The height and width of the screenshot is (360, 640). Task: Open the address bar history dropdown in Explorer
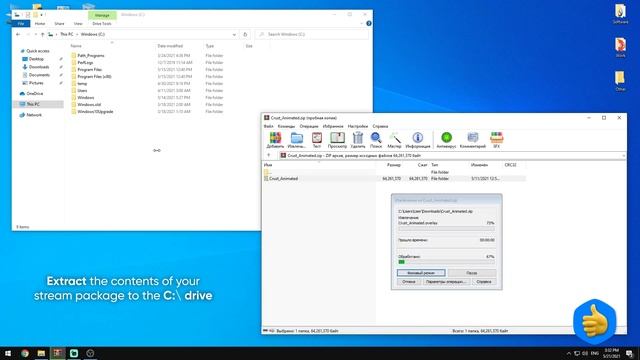tap(234, 34)
